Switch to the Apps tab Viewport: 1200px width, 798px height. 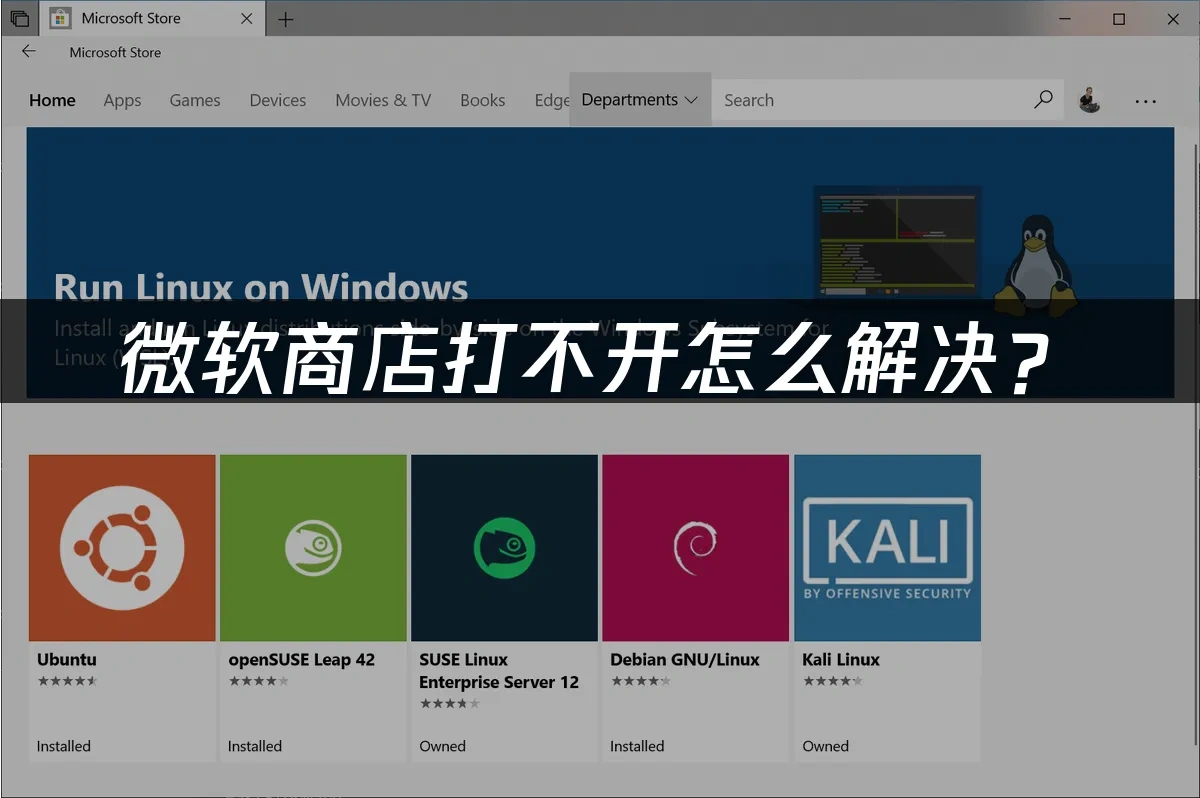pyautogui.click(x=122, y=100)
